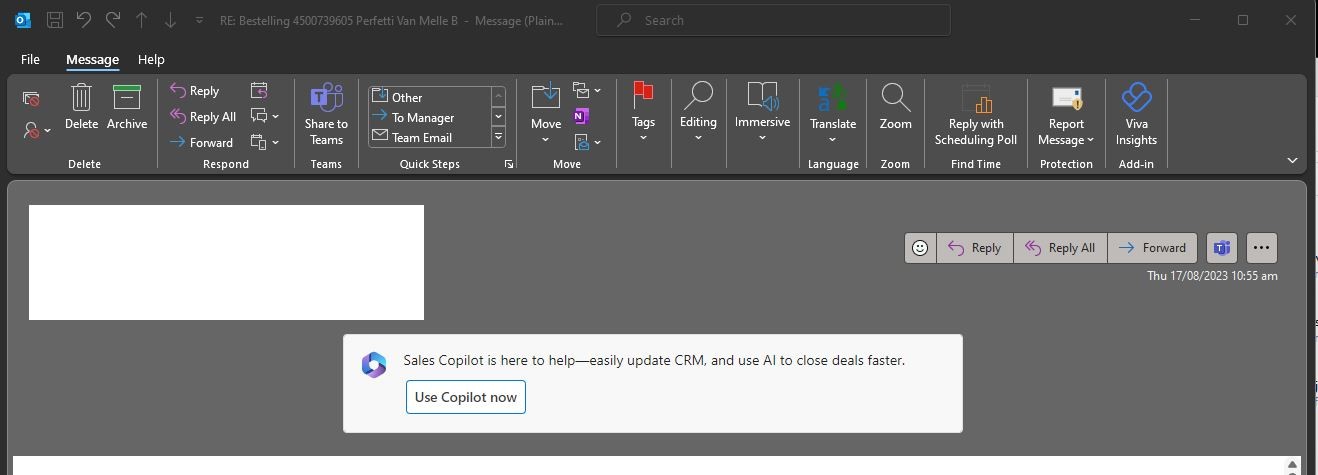Go to the previous item with up arrow
Viewport: 1318px width, 475px height.
(x=142, y=20)
